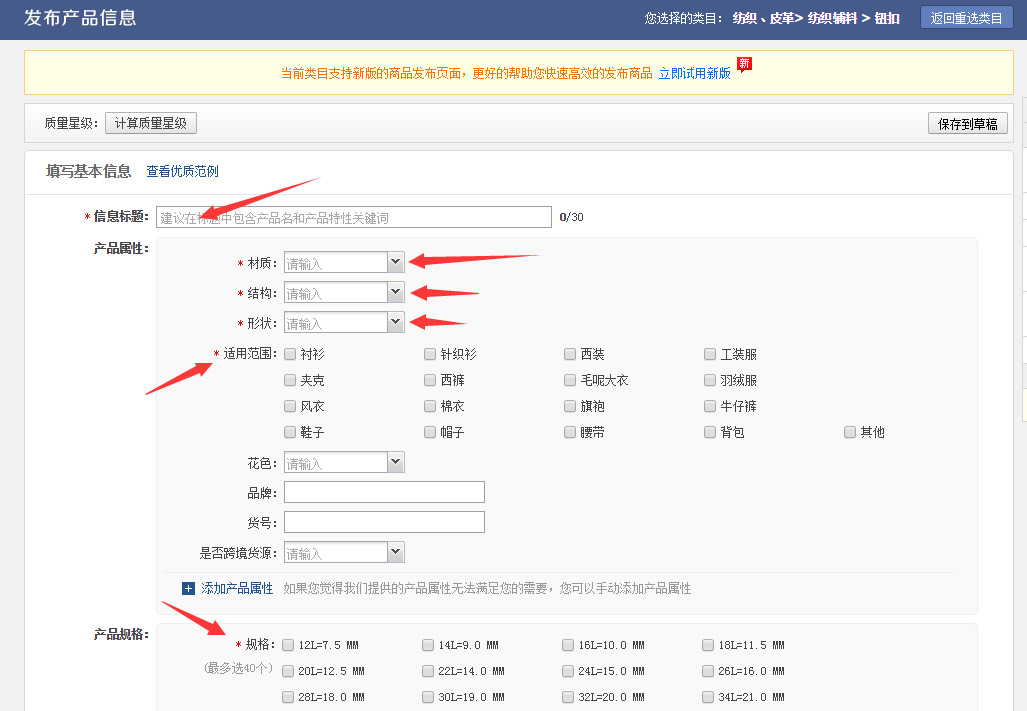Check the 28L=18.0 MM checkbox
The width and height of the screenshot is (1027, 711).
[288, 697]
